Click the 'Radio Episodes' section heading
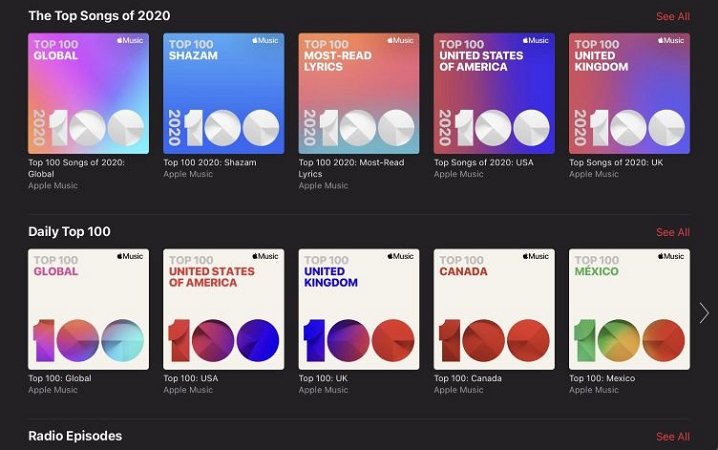The width and height of the screenshot is (718, 450). click(x=75, y=436)
